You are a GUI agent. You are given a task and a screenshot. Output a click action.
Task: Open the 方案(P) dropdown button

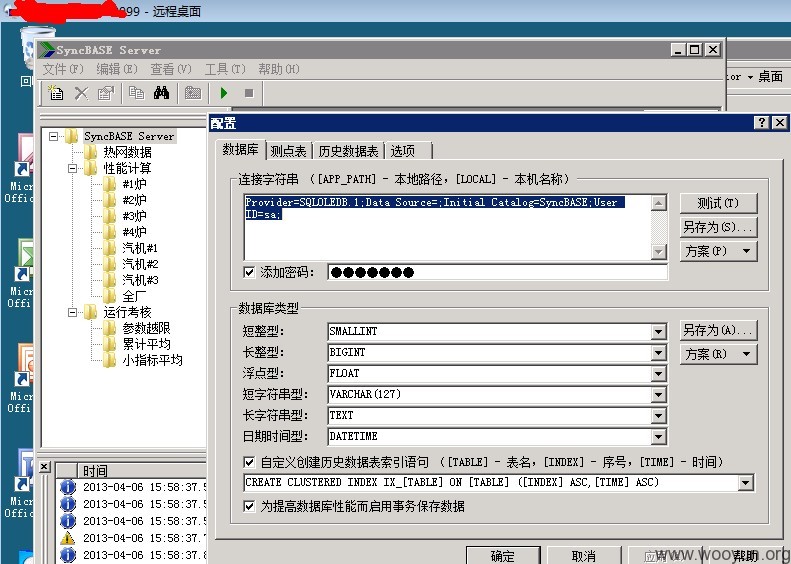718,251
